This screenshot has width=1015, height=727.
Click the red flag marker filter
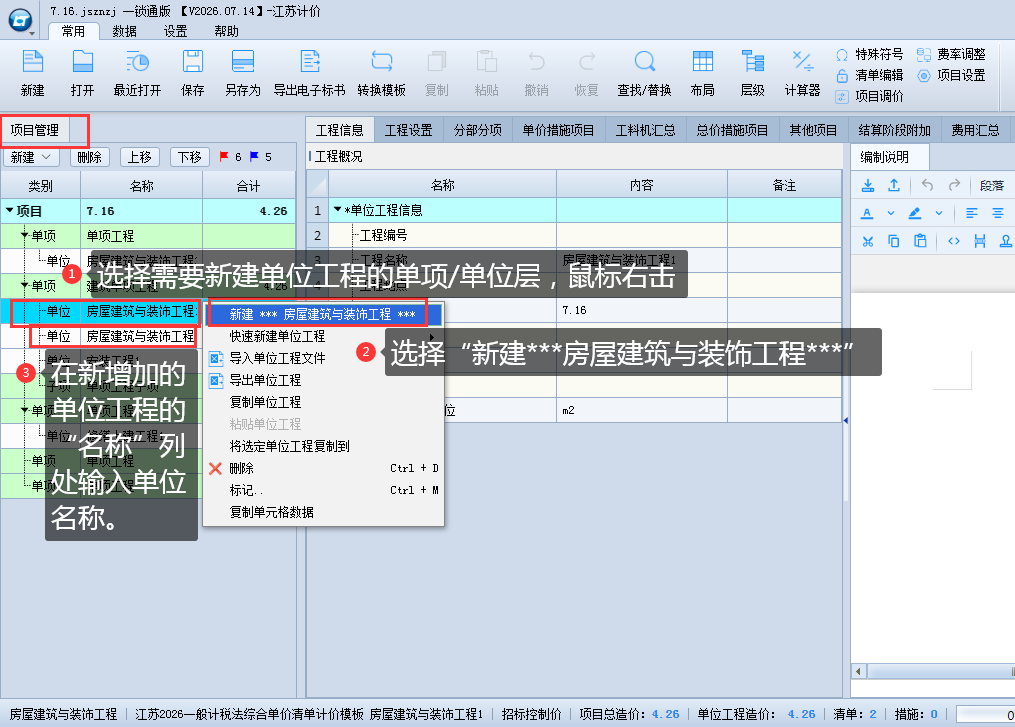coord(224,157)
